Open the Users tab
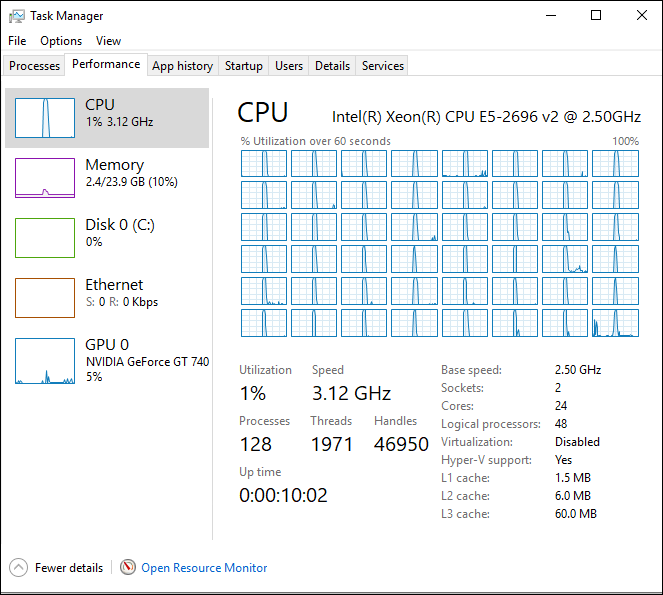The width and height of the screenshot is (663, 595). click(289, 66)
